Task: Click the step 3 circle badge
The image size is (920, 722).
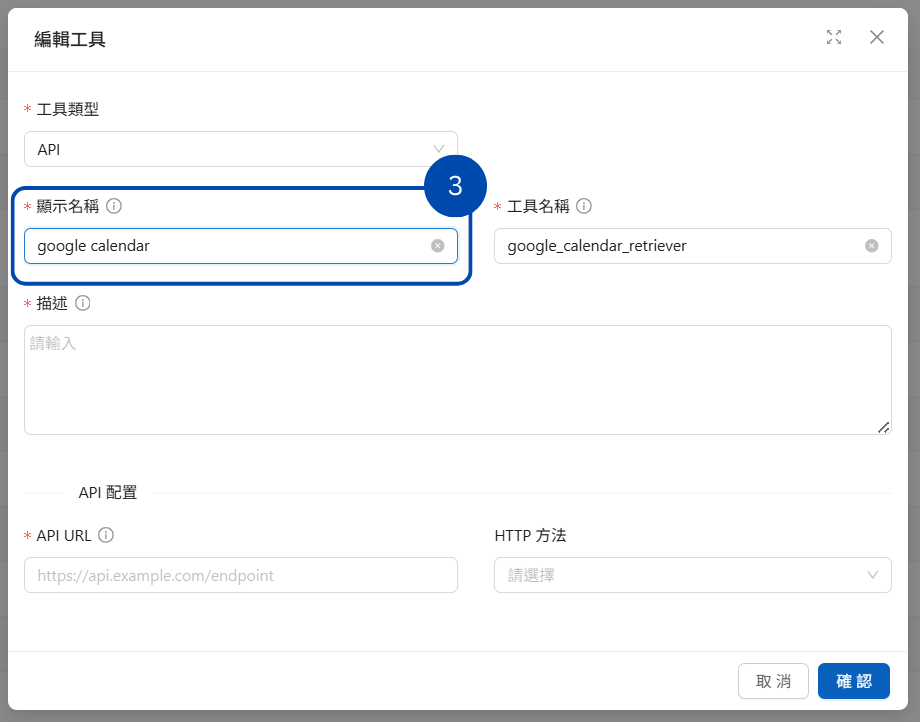Action: pos(455,186)
